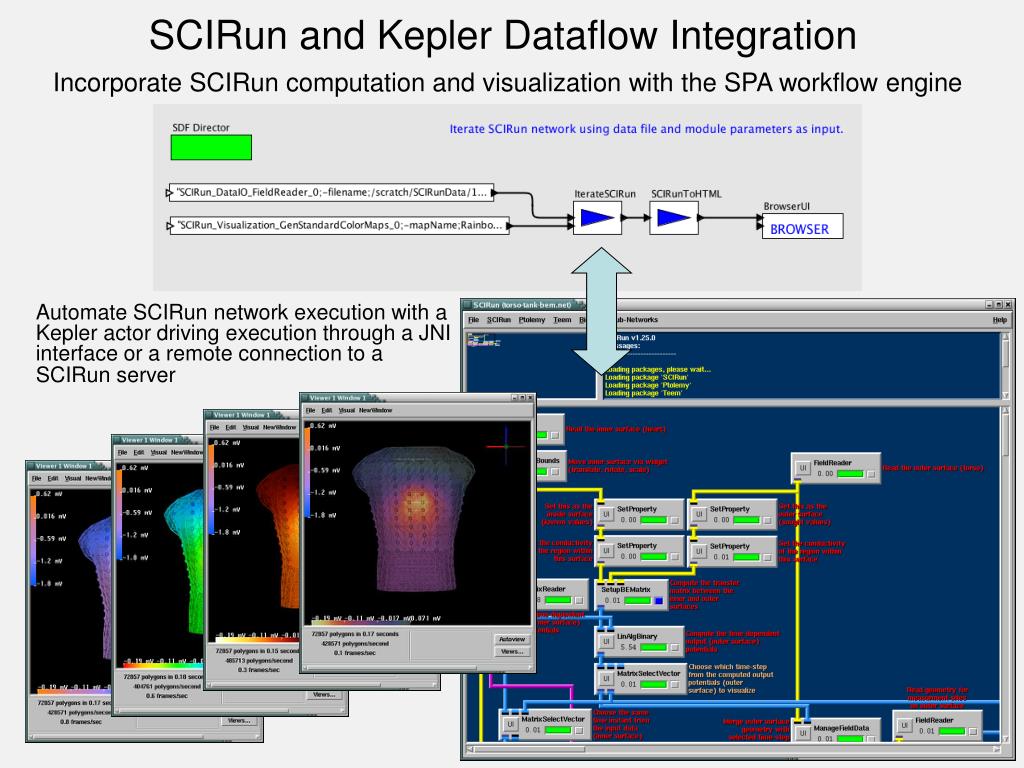The height and width of the screenshot is (768, 1024).
Task: Select the SCIRun_DataIO_FieldReader_0 string parameter box
Action: (331, 193)
